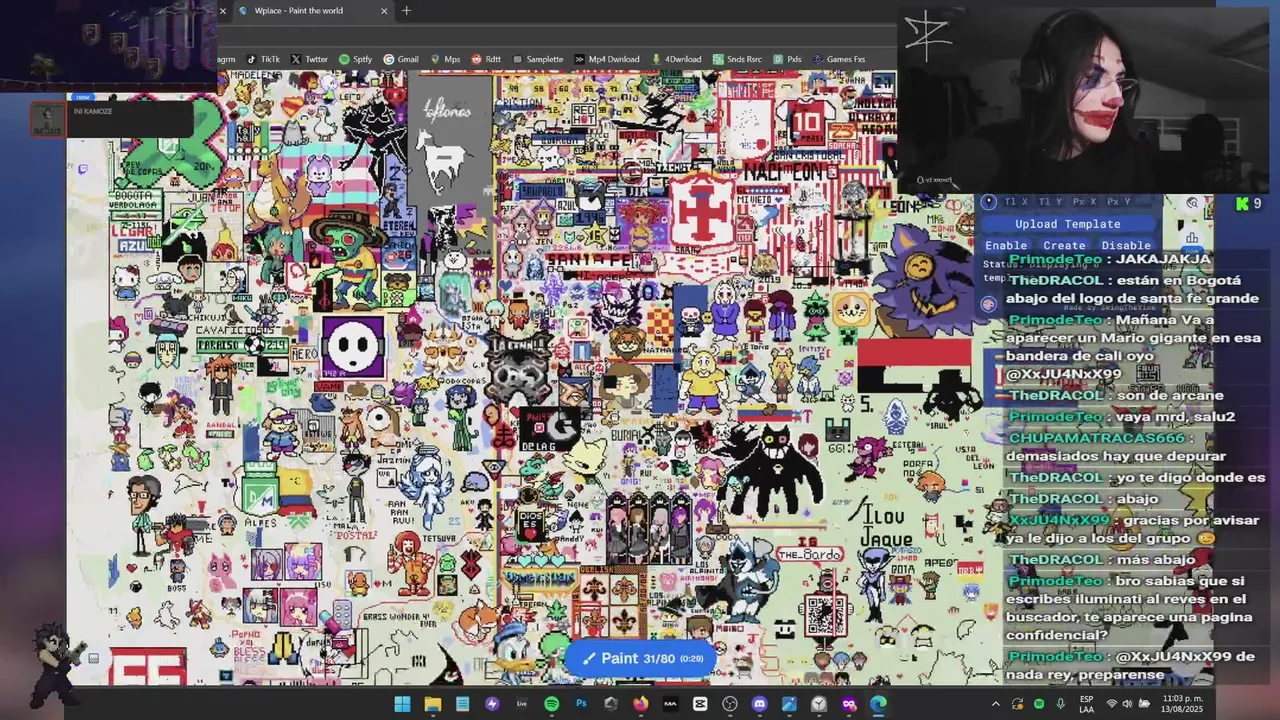1280x720 pixels.
Task: Open CapCut from the taskbar
Action: [x=700, y=704]
